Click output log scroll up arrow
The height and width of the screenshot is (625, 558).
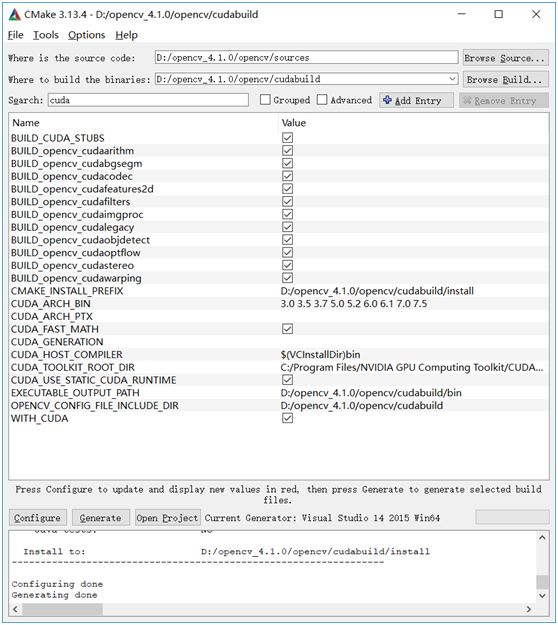542,537
